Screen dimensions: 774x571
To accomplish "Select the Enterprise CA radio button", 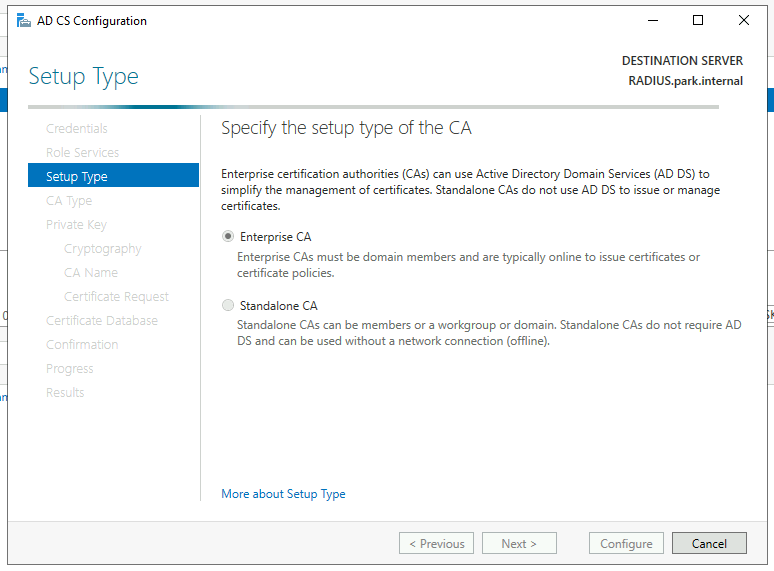I will click(x=228, y=236).
